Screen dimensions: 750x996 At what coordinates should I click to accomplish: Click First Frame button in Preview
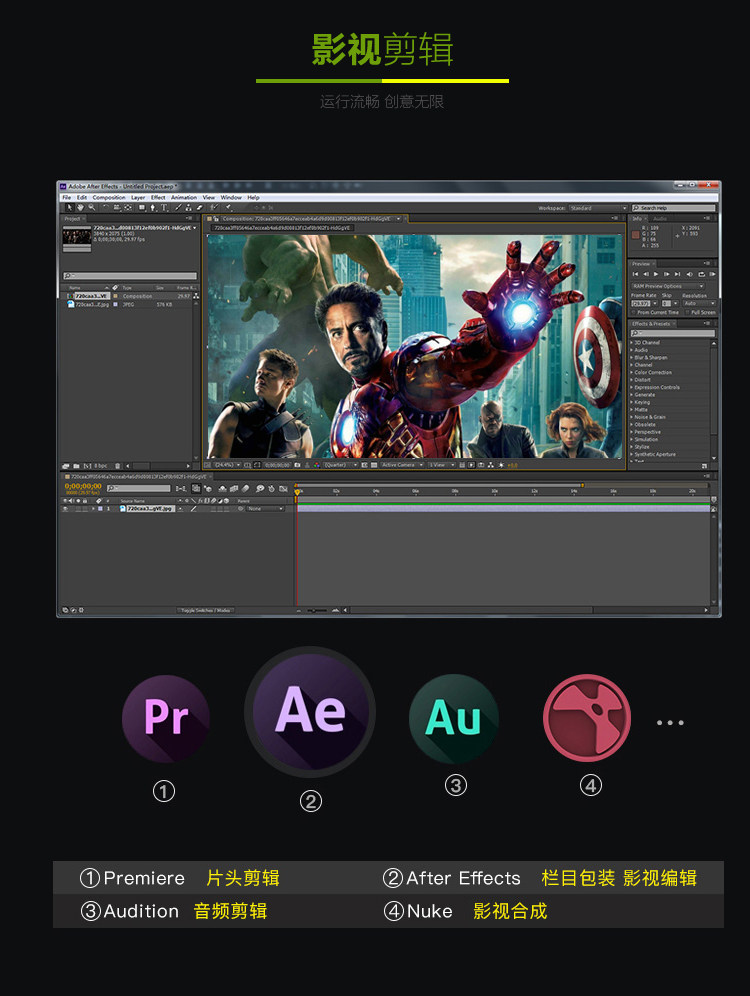pos(635,274)
